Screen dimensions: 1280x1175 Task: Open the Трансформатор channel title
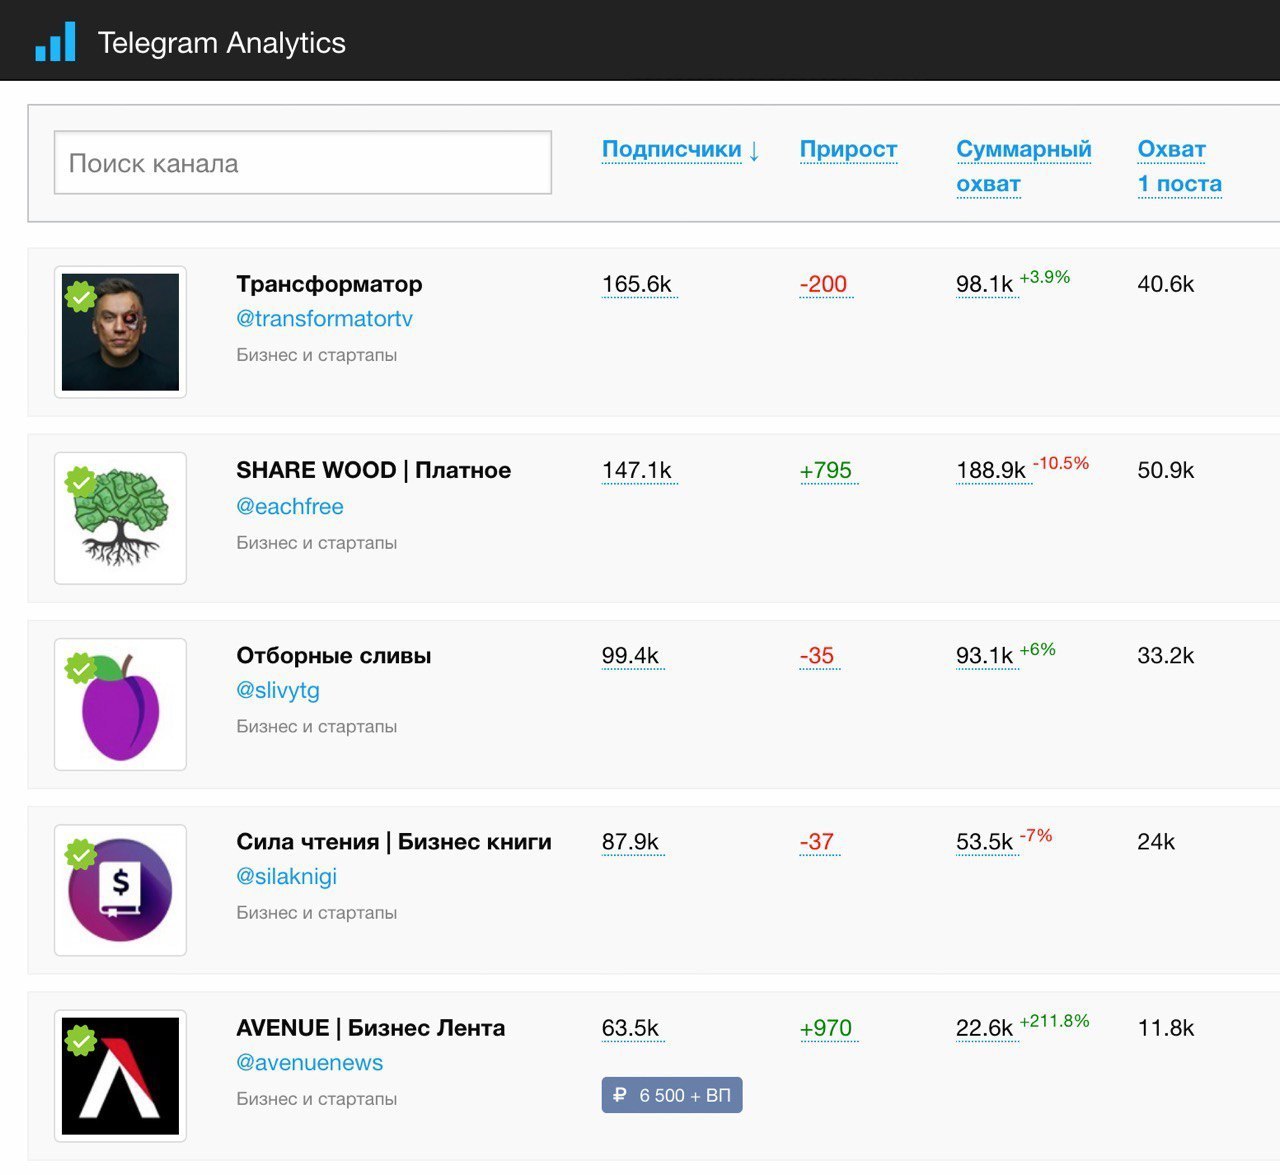[x=329, y=284]
